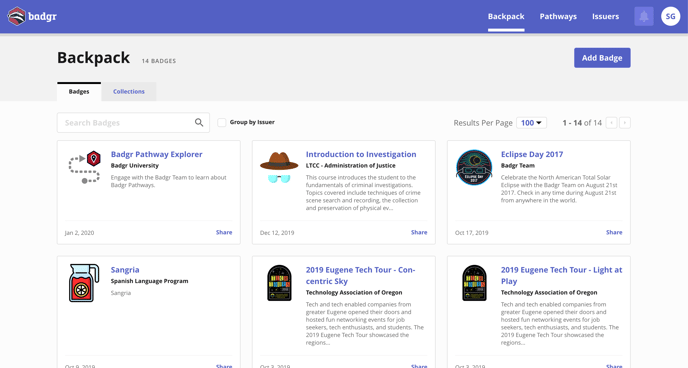This screenshot has width=688, height=368.
Task: Open Light at Play tech tour badge image
Action: point(474,283)
